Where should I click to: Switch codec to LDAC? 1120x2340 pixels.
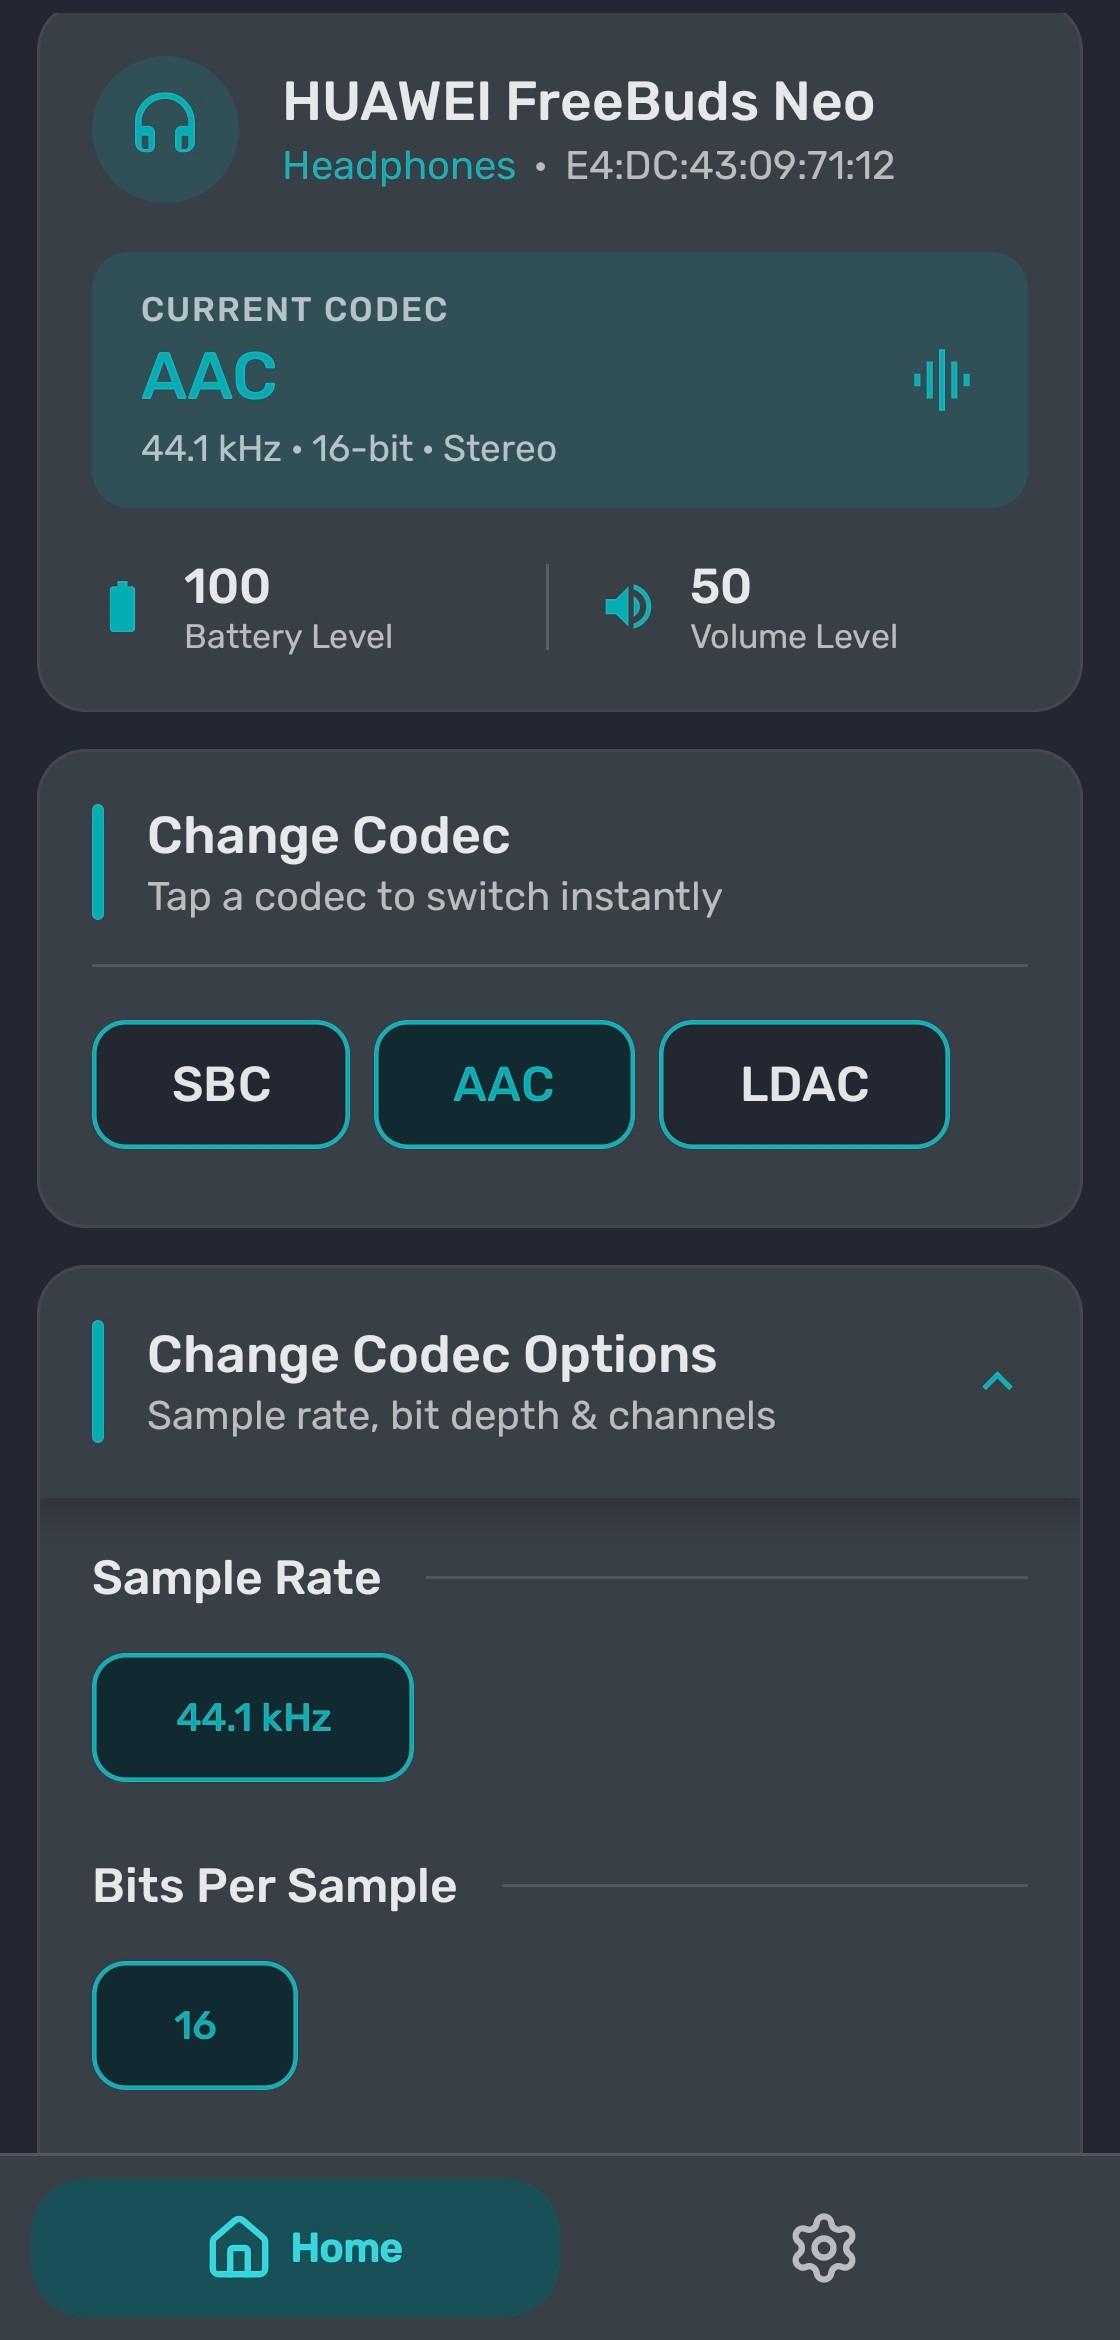(x=804, y=1084)
